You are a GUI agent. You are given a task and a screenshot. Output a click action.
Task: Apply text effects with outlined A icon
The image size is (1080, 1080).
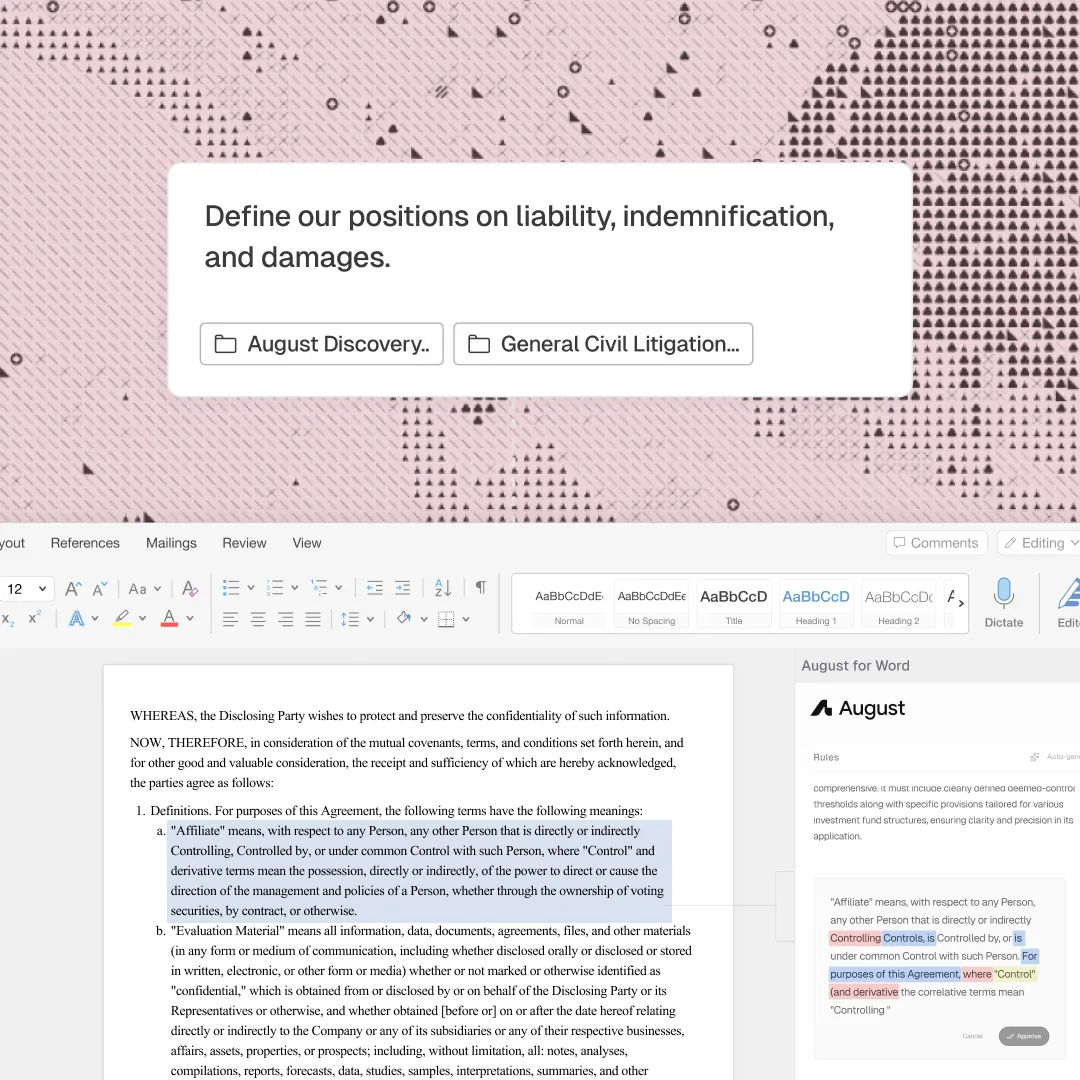point(76,619)
